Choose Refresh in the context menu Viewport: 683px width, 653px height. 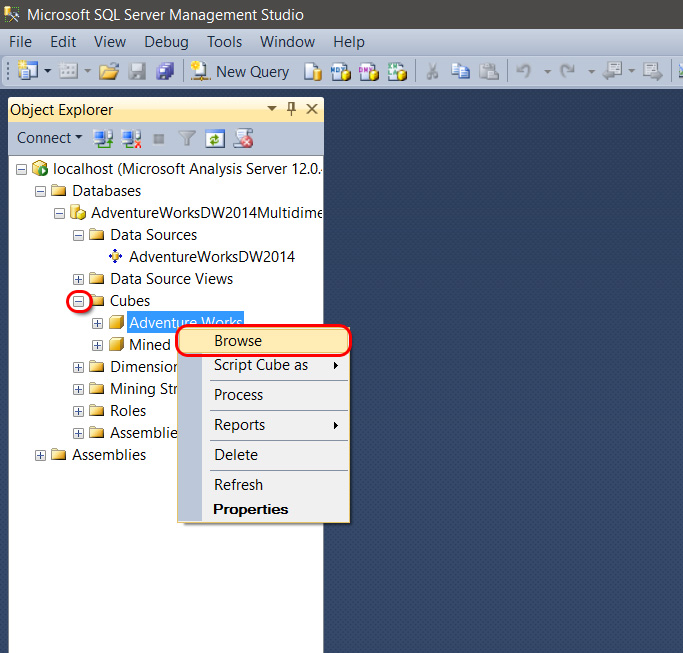[264, 485]
